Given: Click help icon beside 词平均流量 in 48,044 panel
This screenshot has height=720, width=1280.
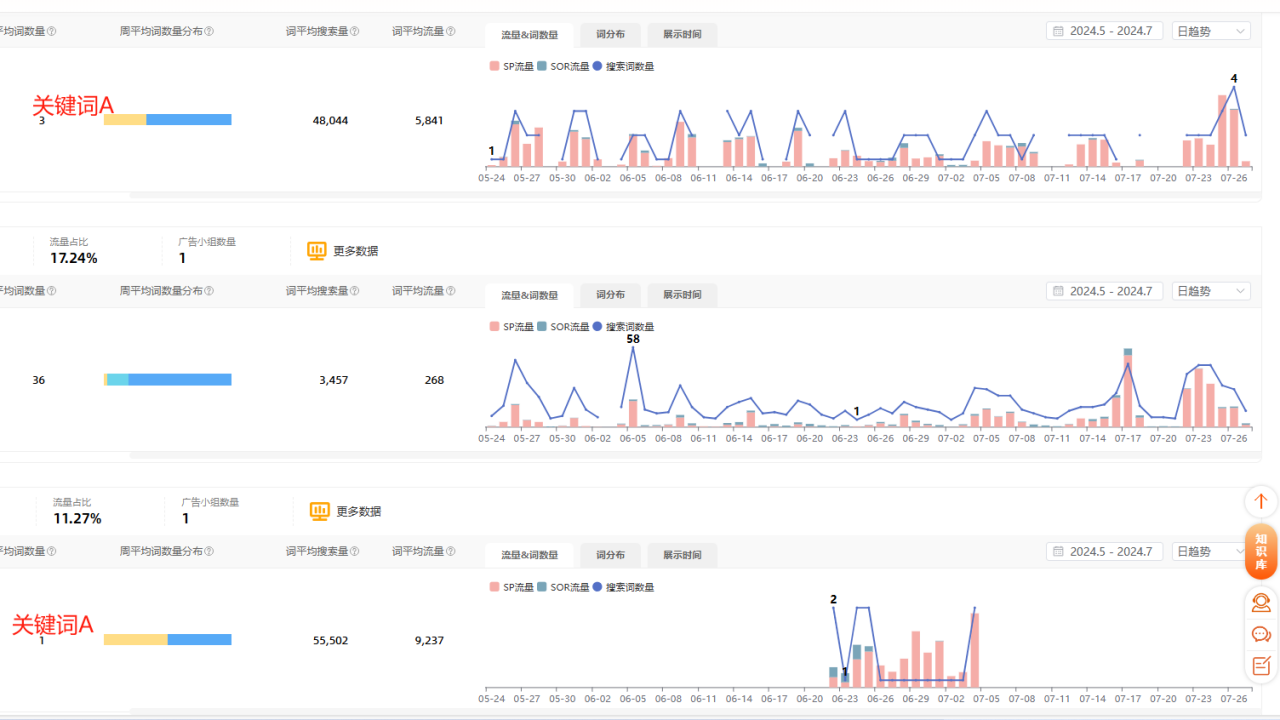Looking at the screenshot, I should [451, 31].
